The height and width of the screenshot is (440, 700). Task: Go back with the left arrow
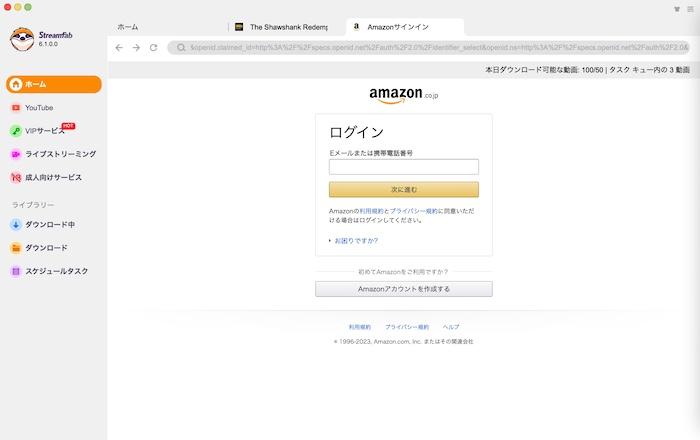(x=119, y=47)
